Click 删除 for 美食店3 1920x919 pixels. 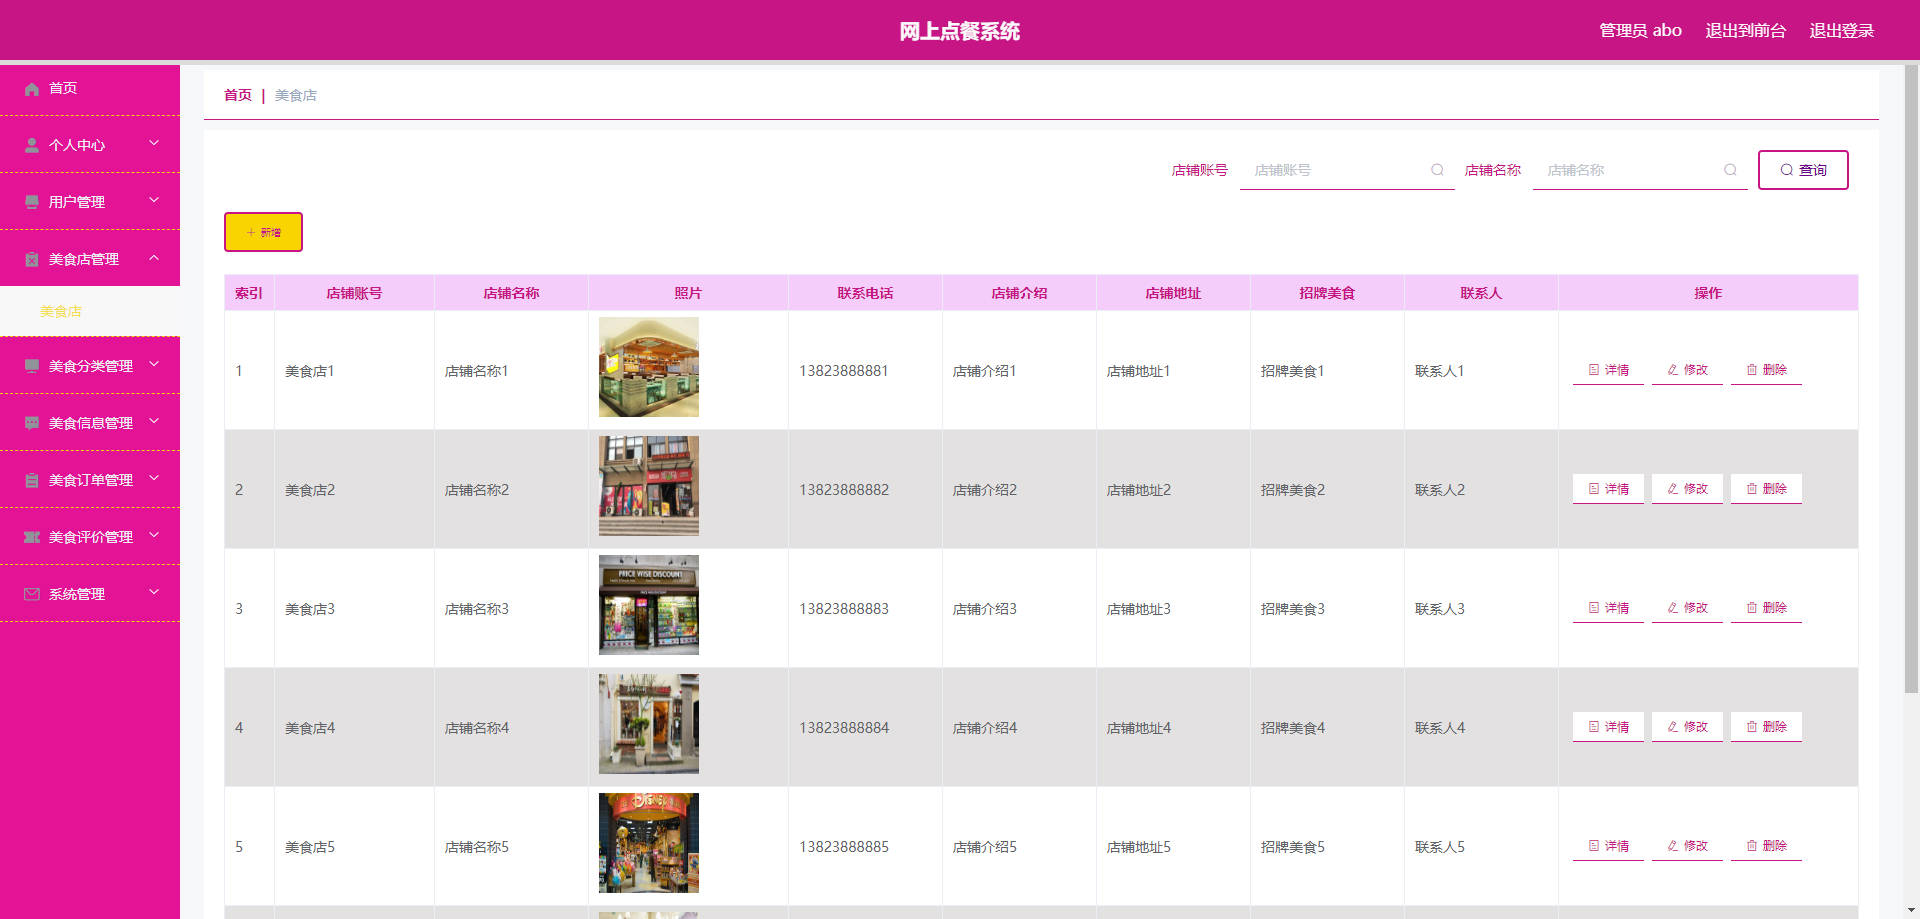[1766, 608]
